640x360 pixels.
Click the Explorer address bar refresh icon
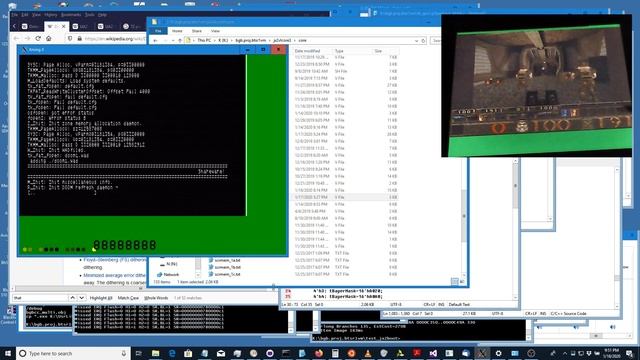tap(423, 40)
